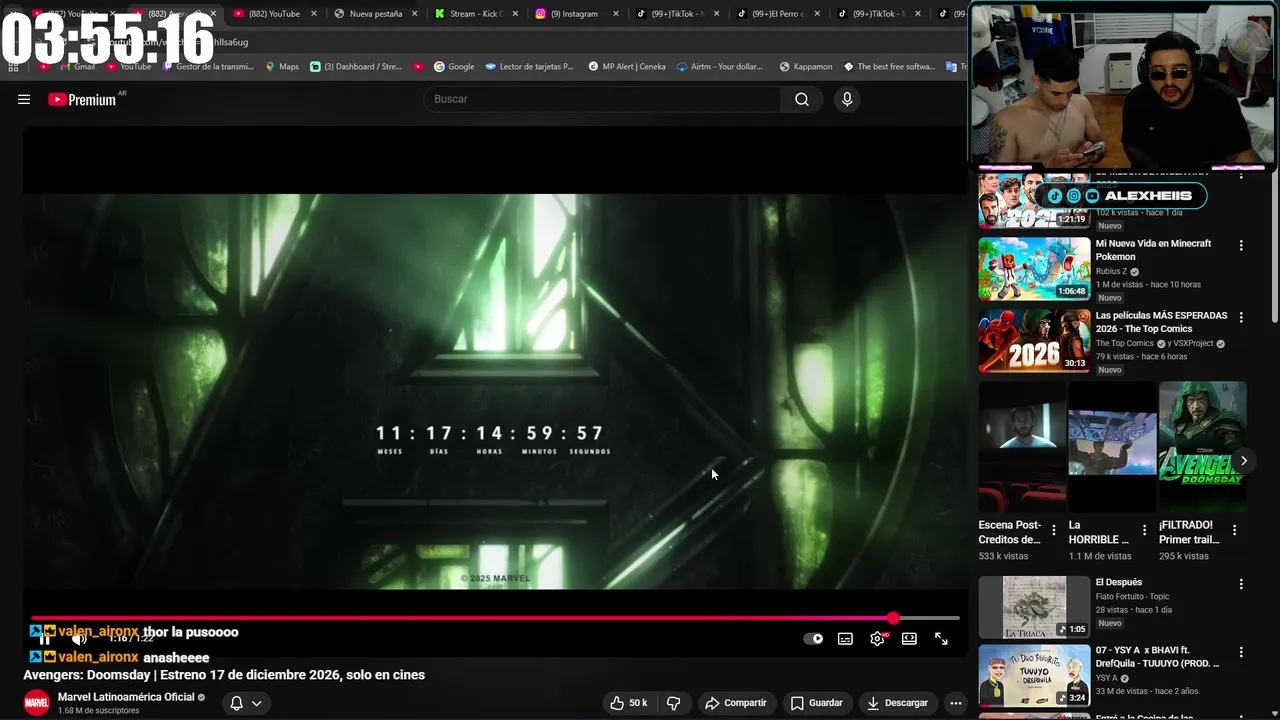1280x720 pixels.
Task: Enter fullscreen mode on the video
Action: 941,639
